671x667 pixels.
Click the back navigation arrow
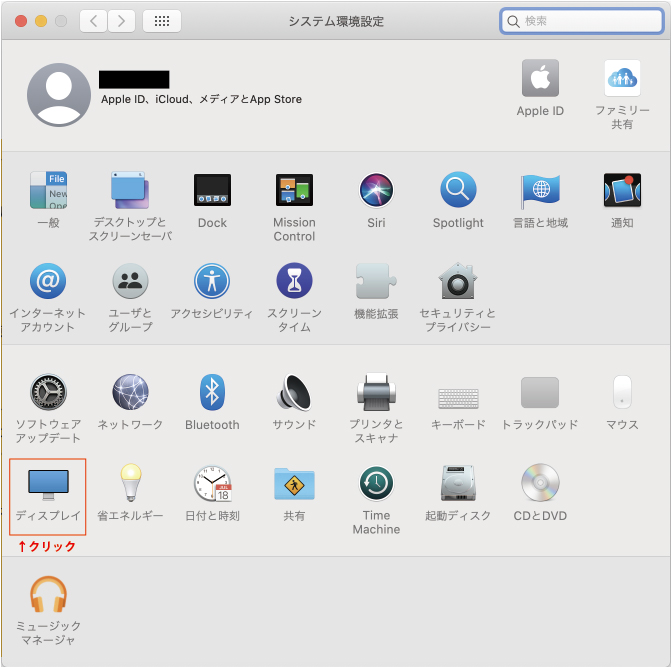click(x=93, y=21)
